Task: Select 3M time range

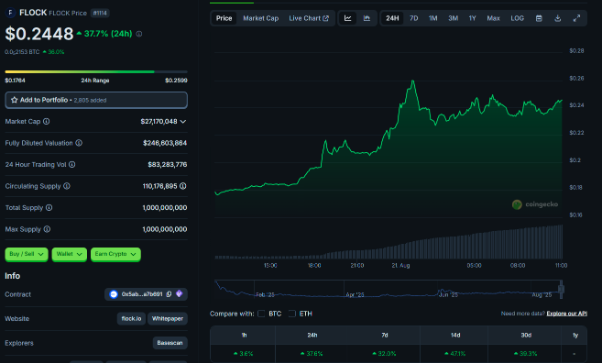Action: click(453, 18)
